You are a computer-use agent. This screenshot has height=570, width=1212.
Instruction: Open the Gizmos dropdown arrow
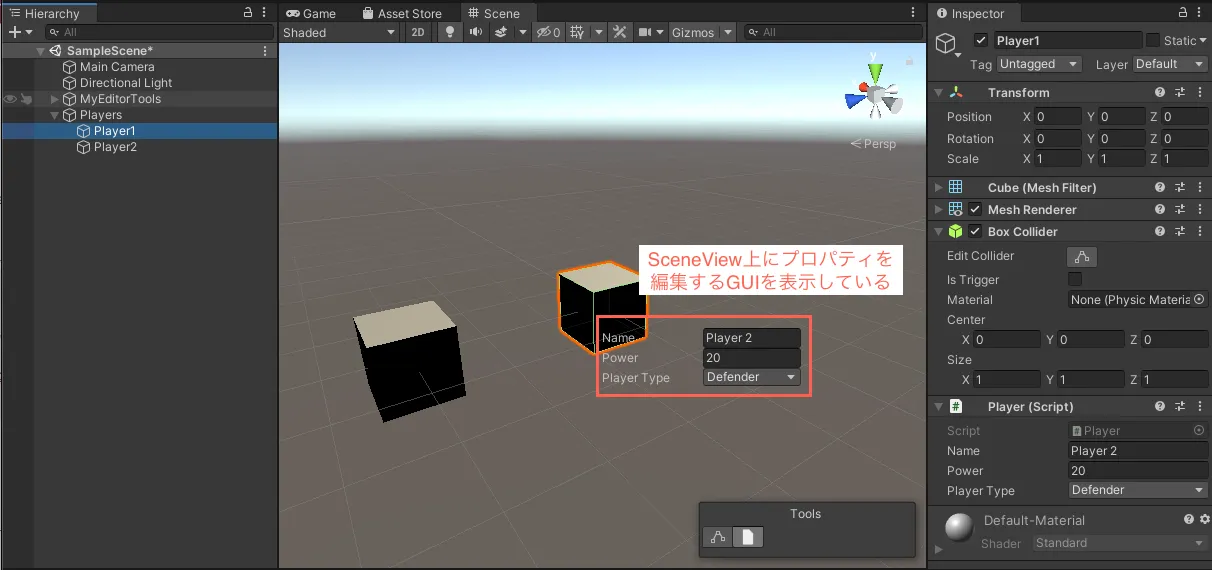coord(727,32)
